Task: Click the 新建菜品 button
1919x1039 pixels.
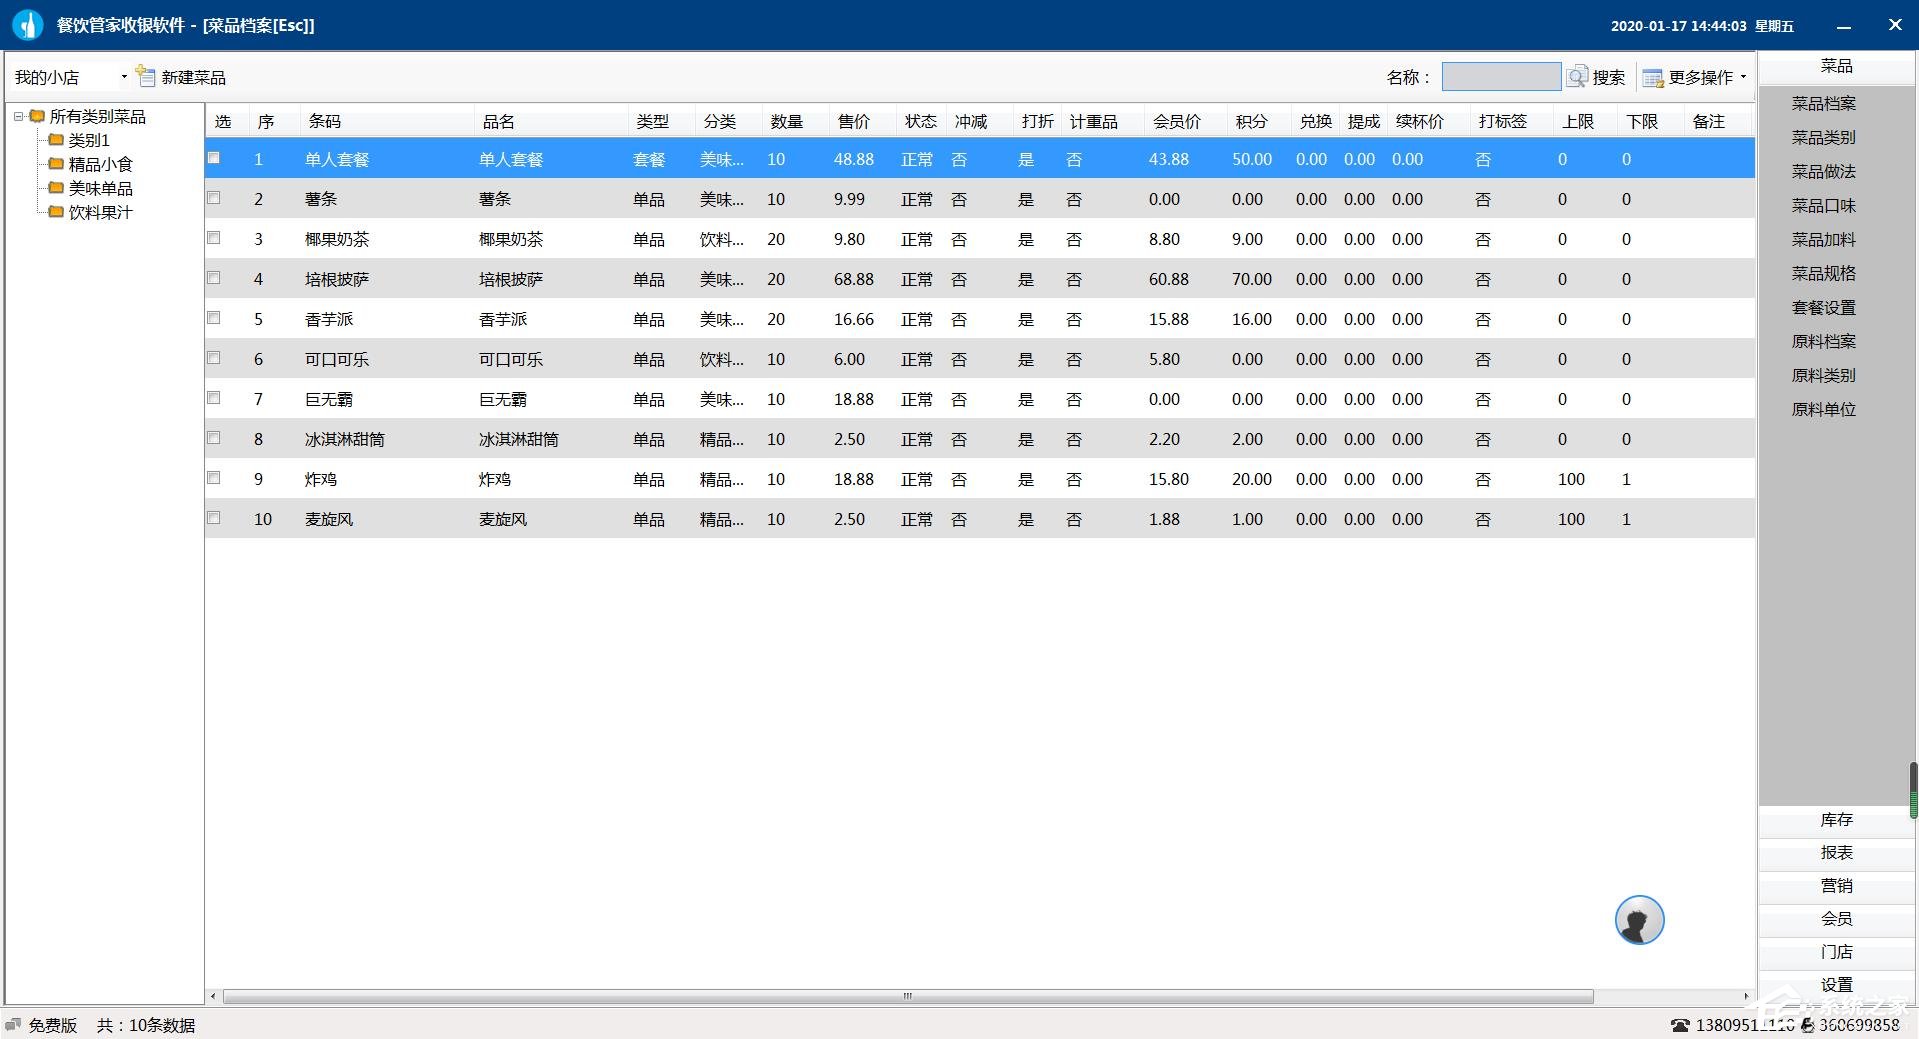Action: tap(181, 77)
